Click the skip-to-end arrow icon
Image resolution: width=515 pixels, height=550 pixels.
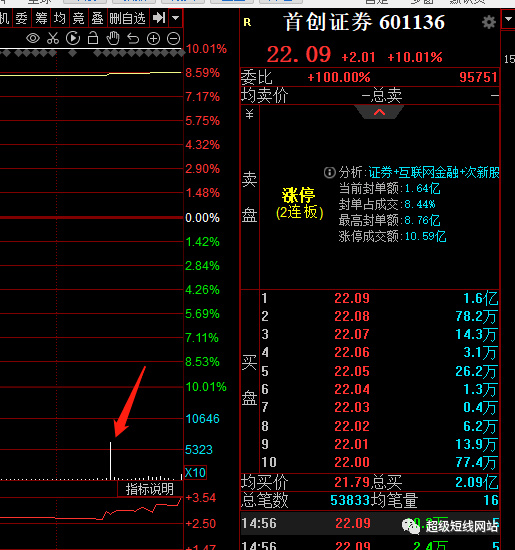tap(159, 18)
